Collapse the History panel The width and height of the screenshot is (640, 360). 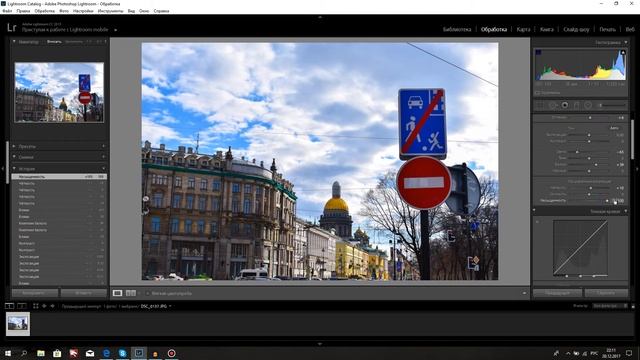pyautogui.click(x=14, y=168)
